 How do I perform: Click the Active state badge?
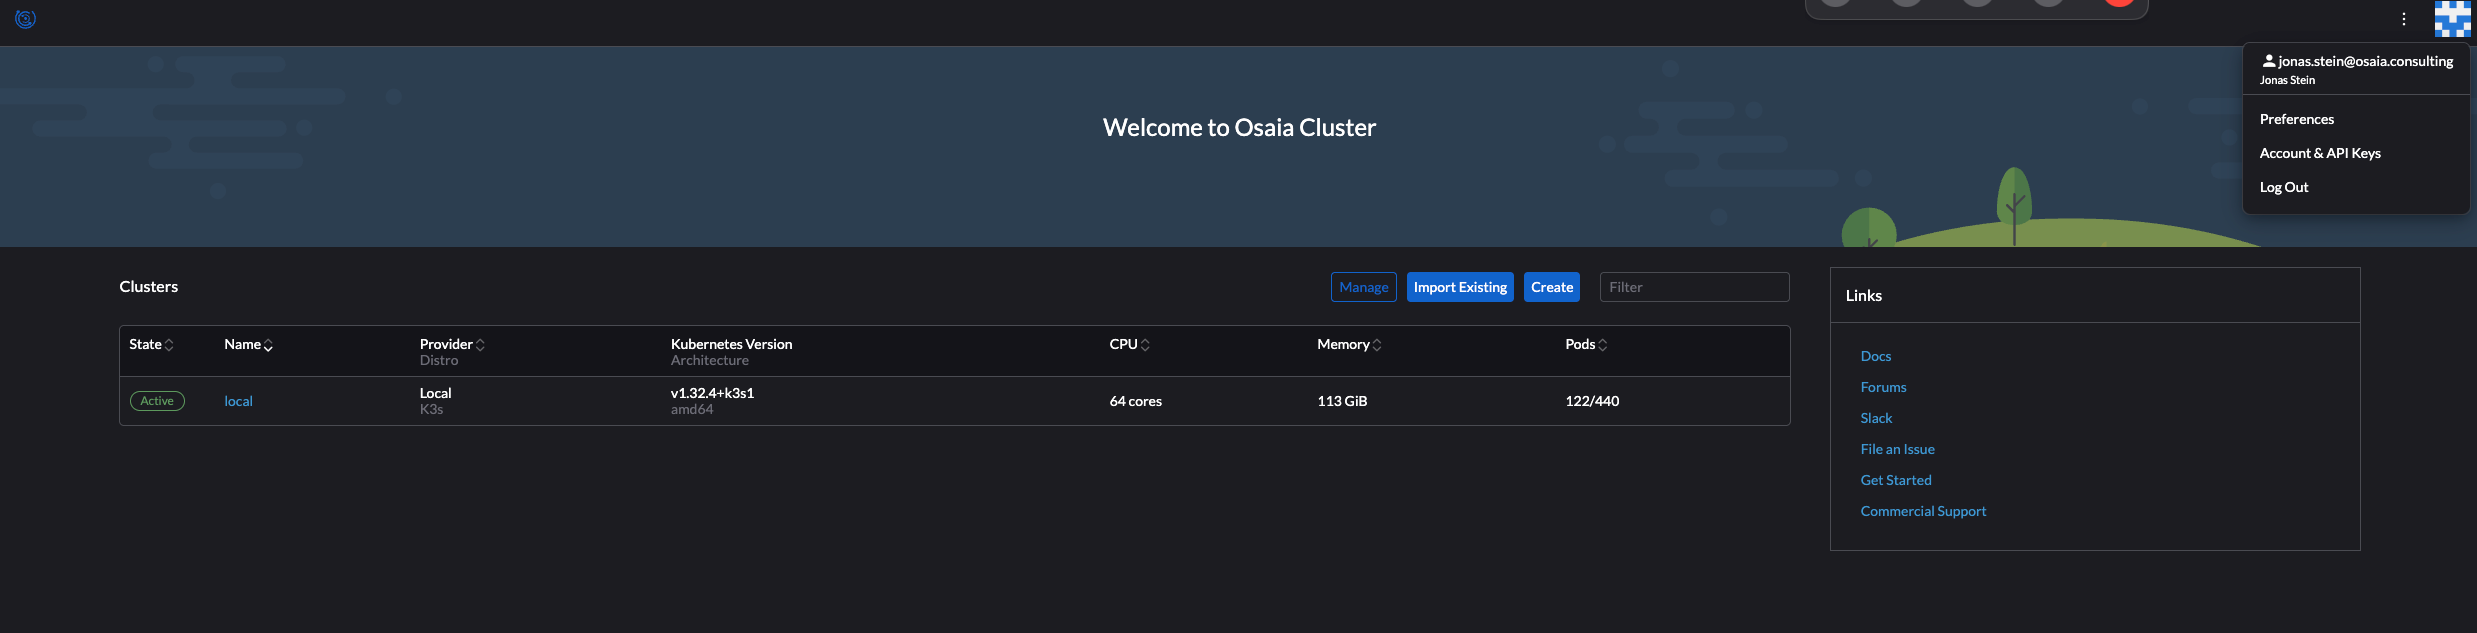click(x=157, y=401)
